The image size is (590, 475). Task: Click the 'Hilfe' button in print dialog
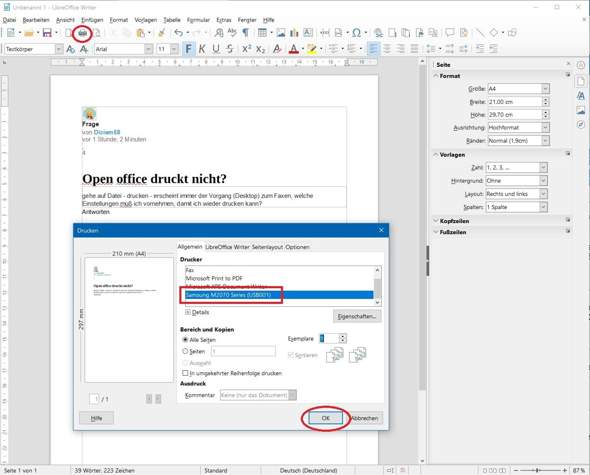point(97,418)
